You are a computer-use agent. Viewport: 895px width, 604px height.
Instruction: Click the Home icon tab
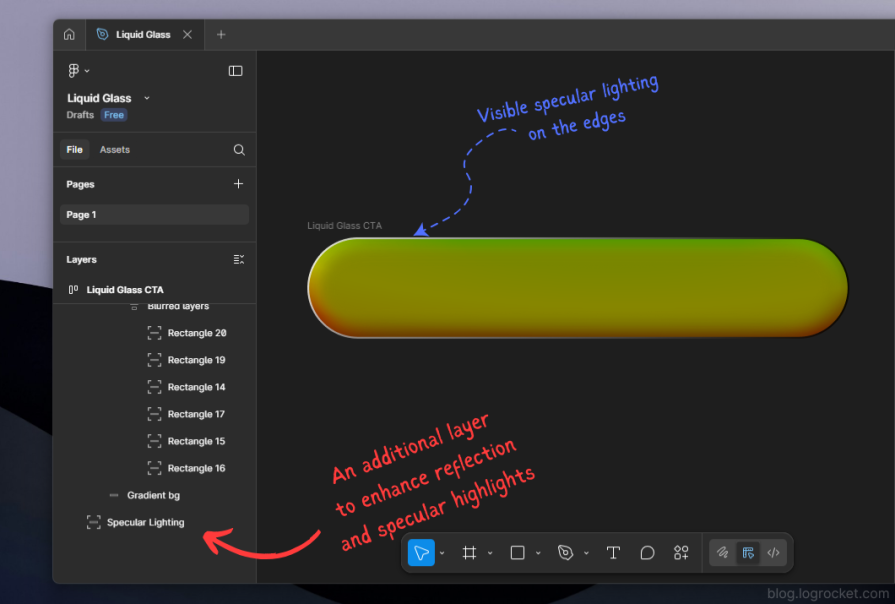tap(69, 34)
